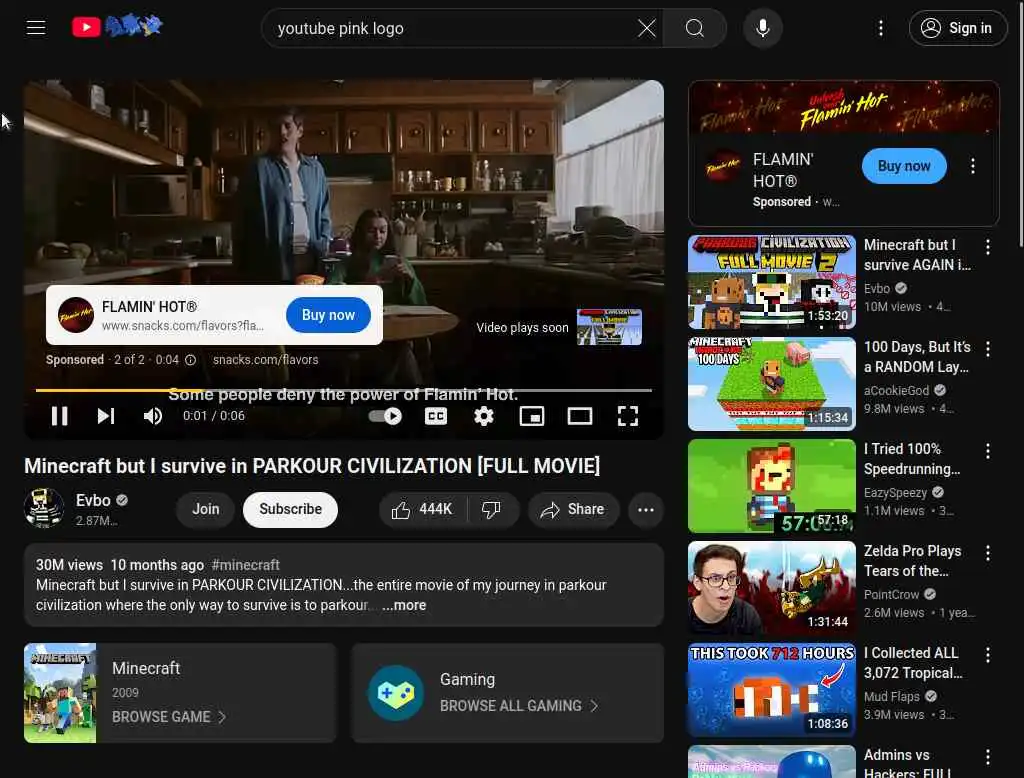Share this video

pyautogui.click(x=573, y=510)
